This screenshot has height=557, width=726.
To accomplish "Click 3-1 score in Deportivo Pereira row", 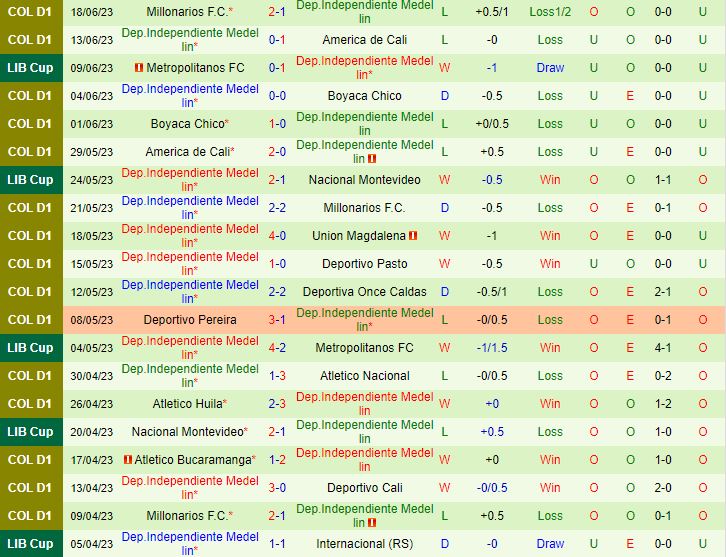I will tap(277, 319).
